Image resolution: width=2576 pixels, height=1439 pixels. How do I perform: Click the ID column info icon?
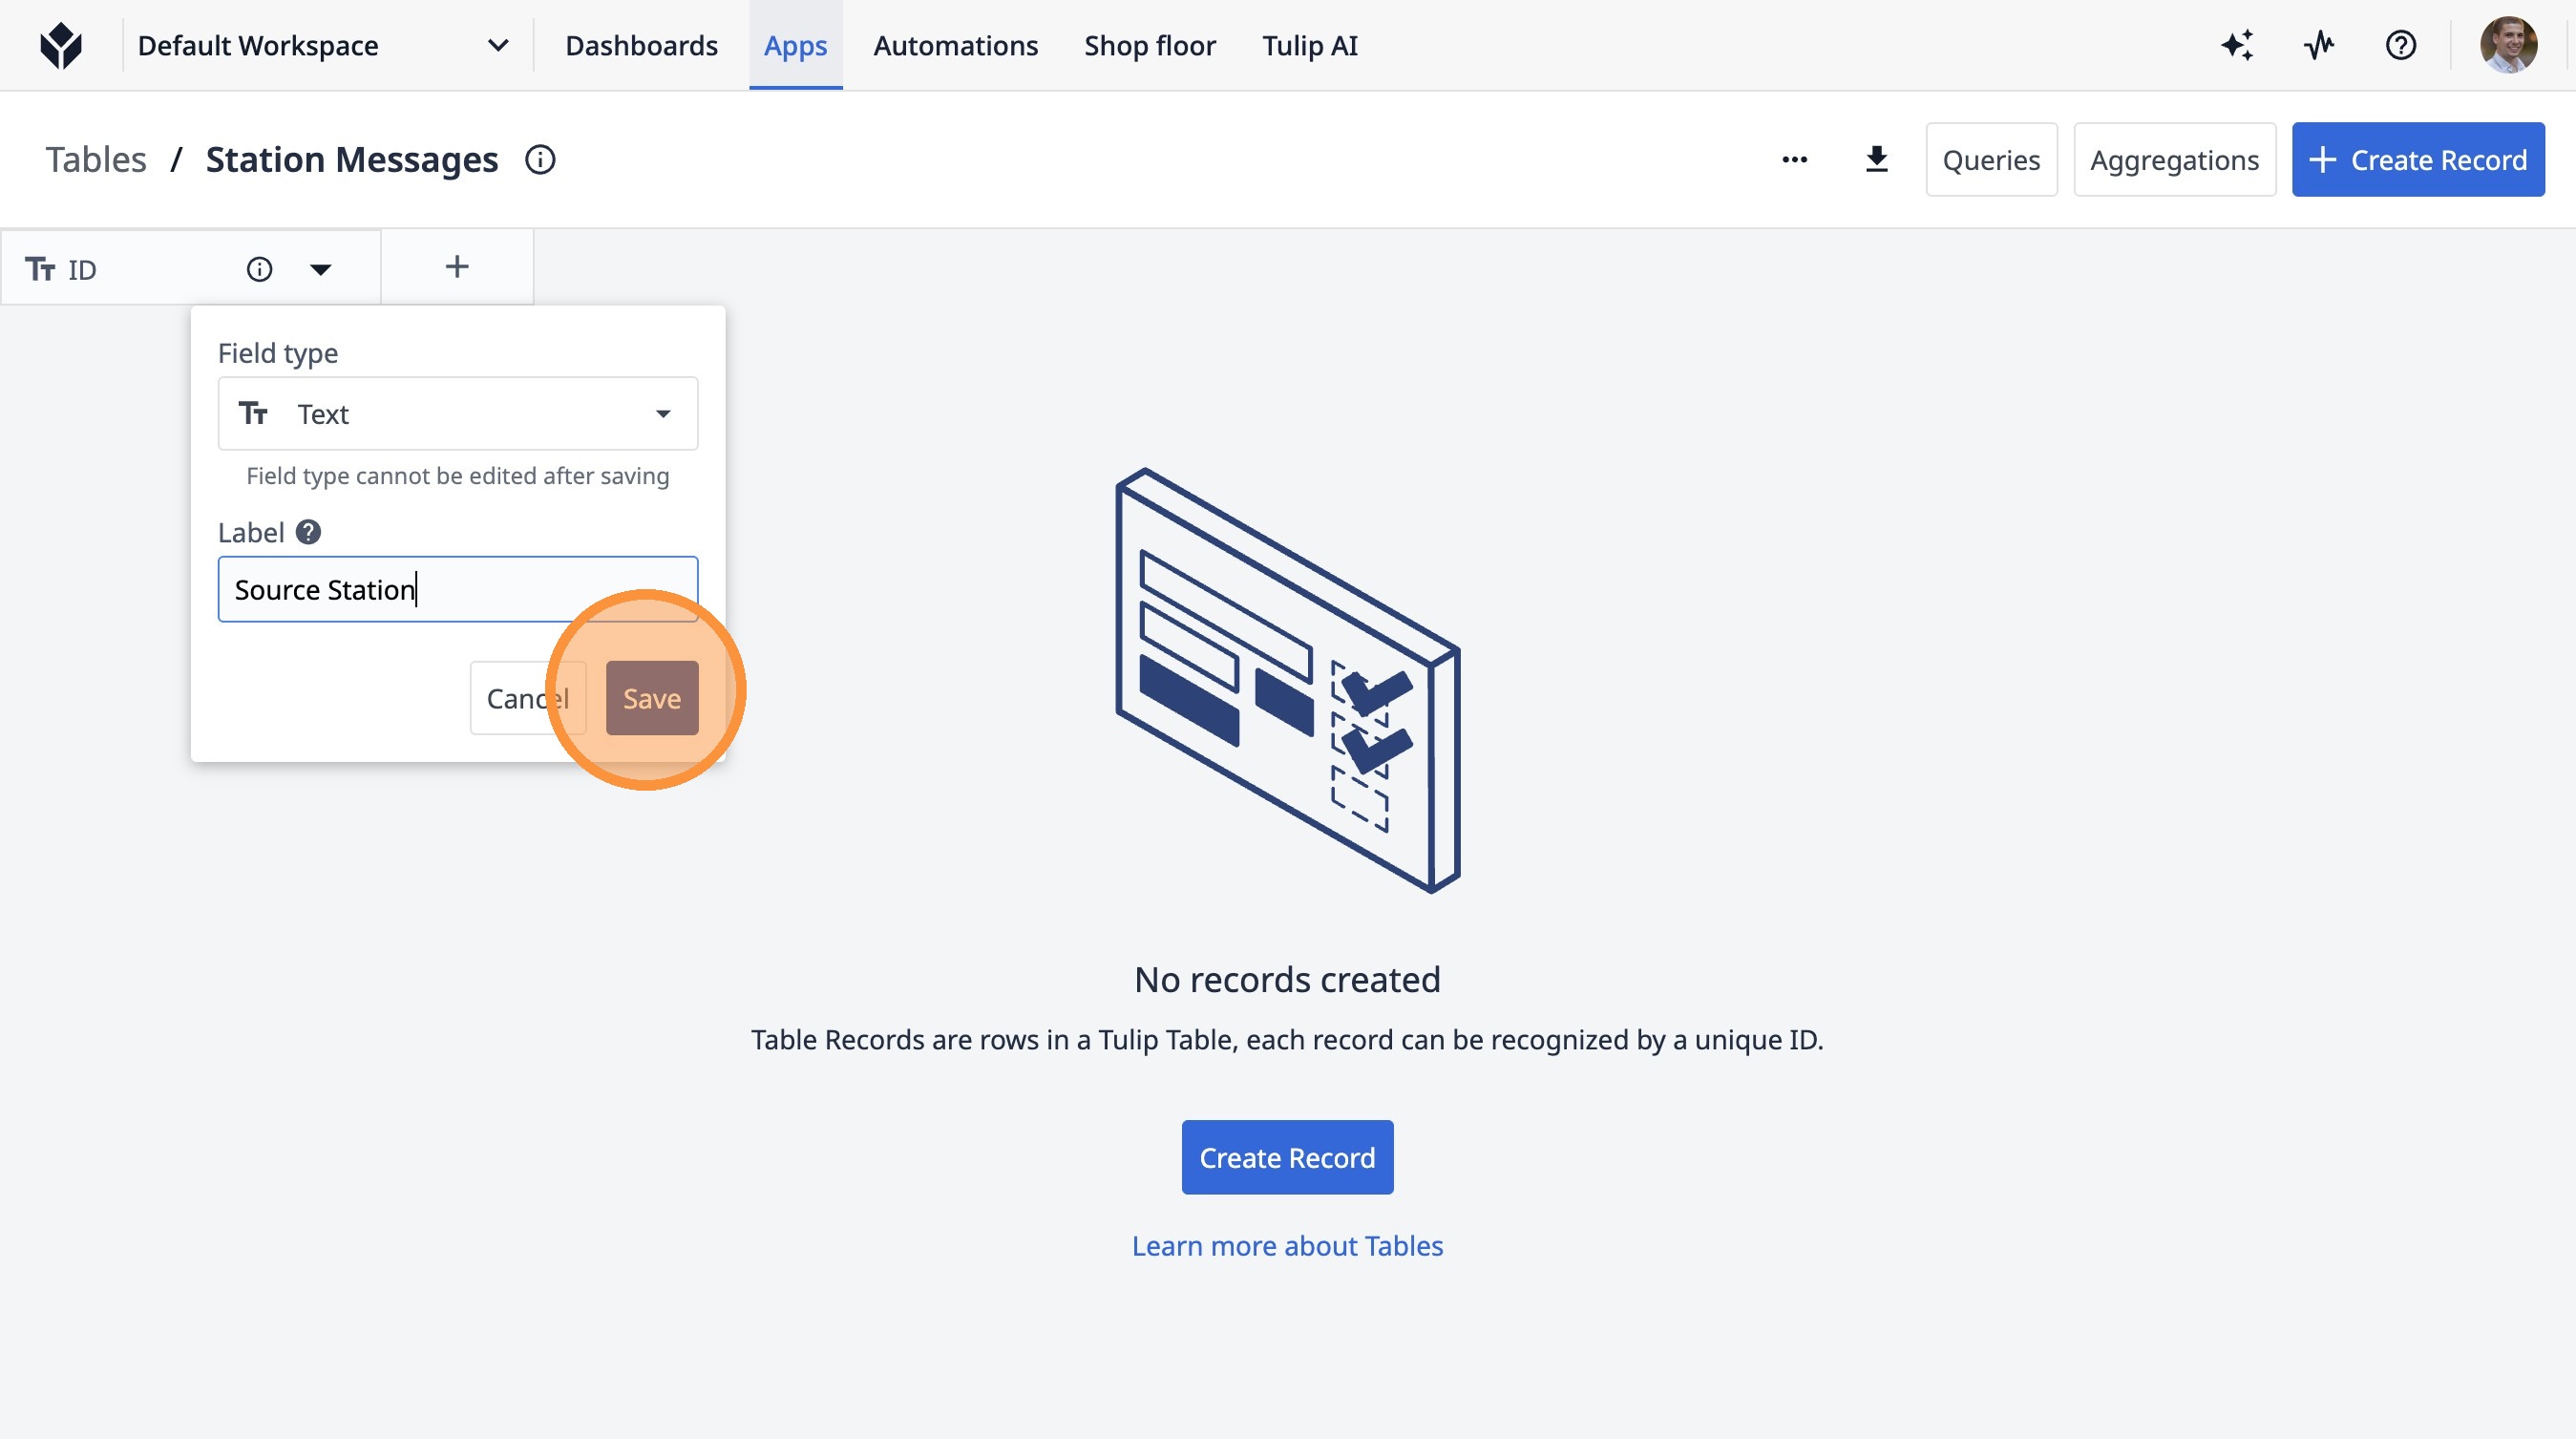[x=259, y=269]
